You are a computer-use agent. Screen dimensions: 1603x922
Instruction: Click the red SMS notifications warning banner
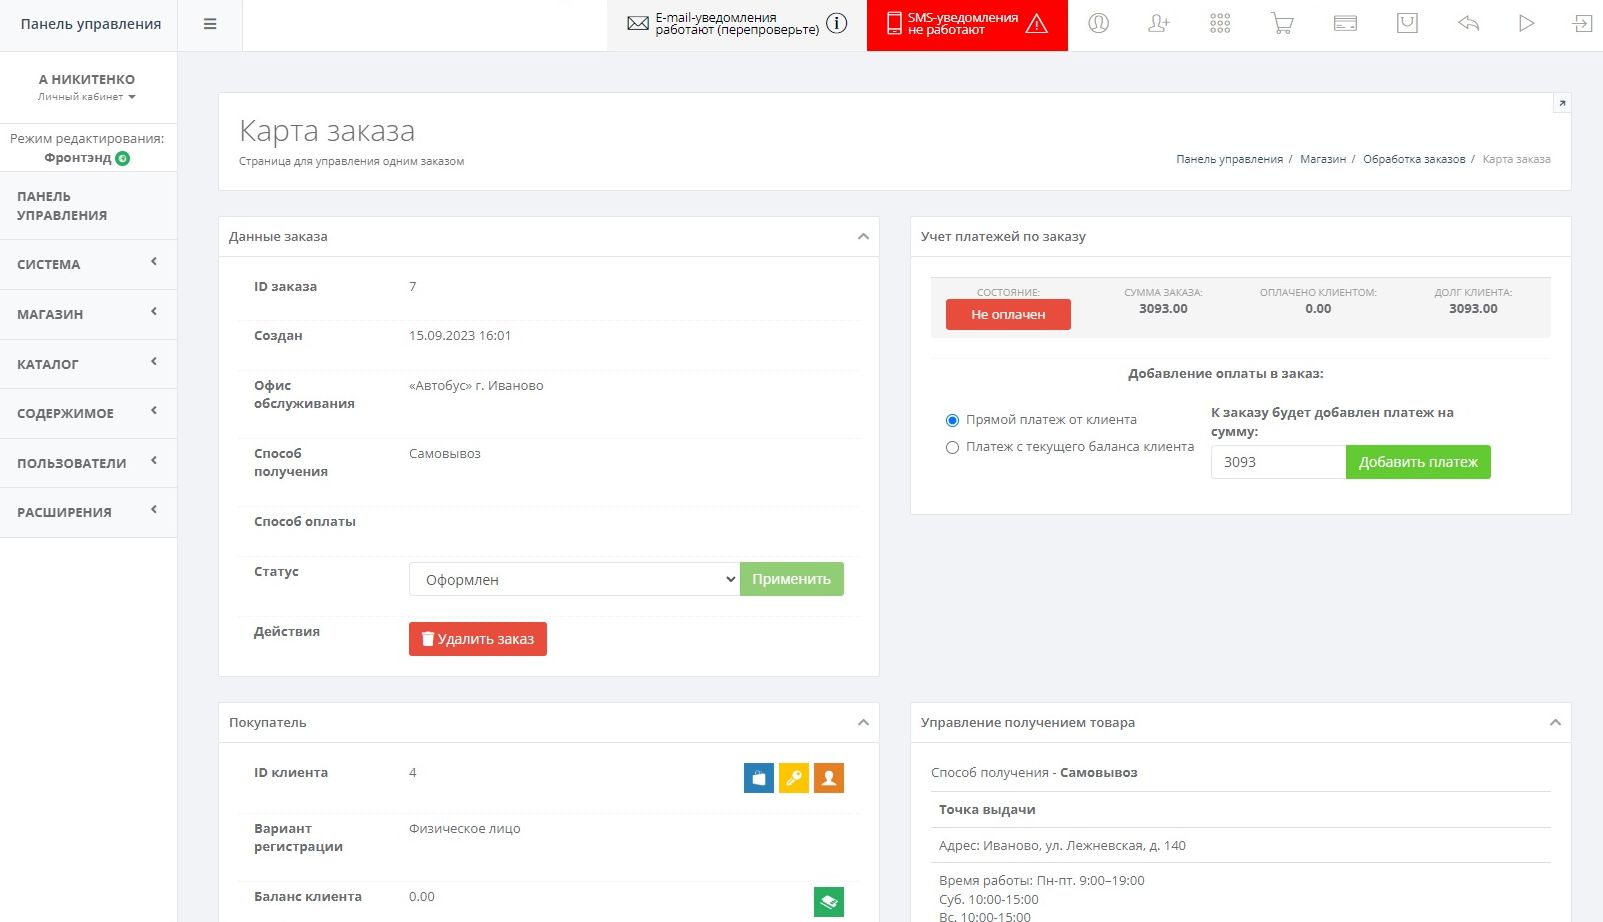pos(966,25)
